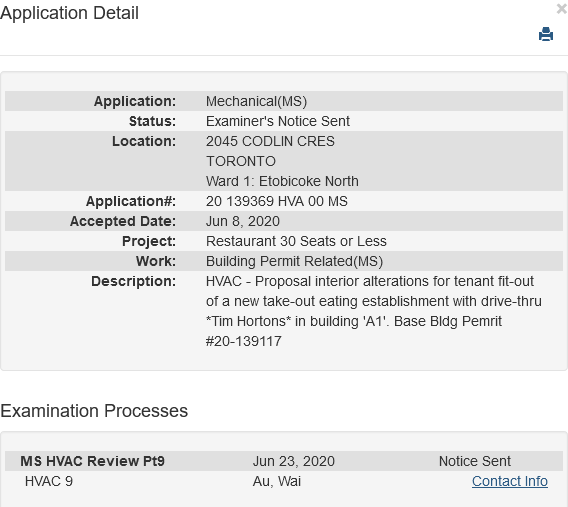568x507 pixels.
Task: Click the Application Detail heading
Action: (69, 13)
